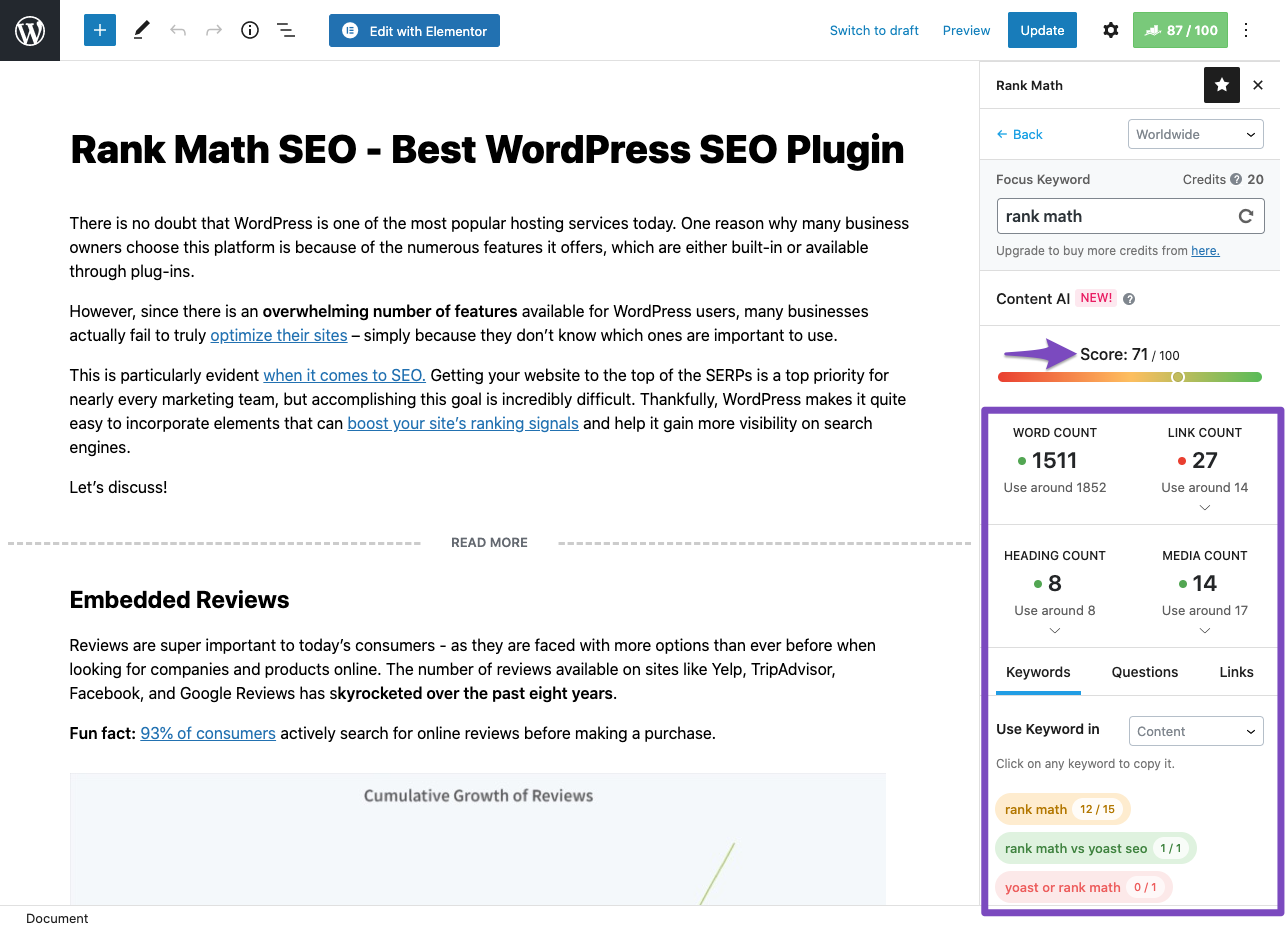This screenshot has width=1285, height=930.
Task: Open the block inserter plus button
Action: [100, 30]
